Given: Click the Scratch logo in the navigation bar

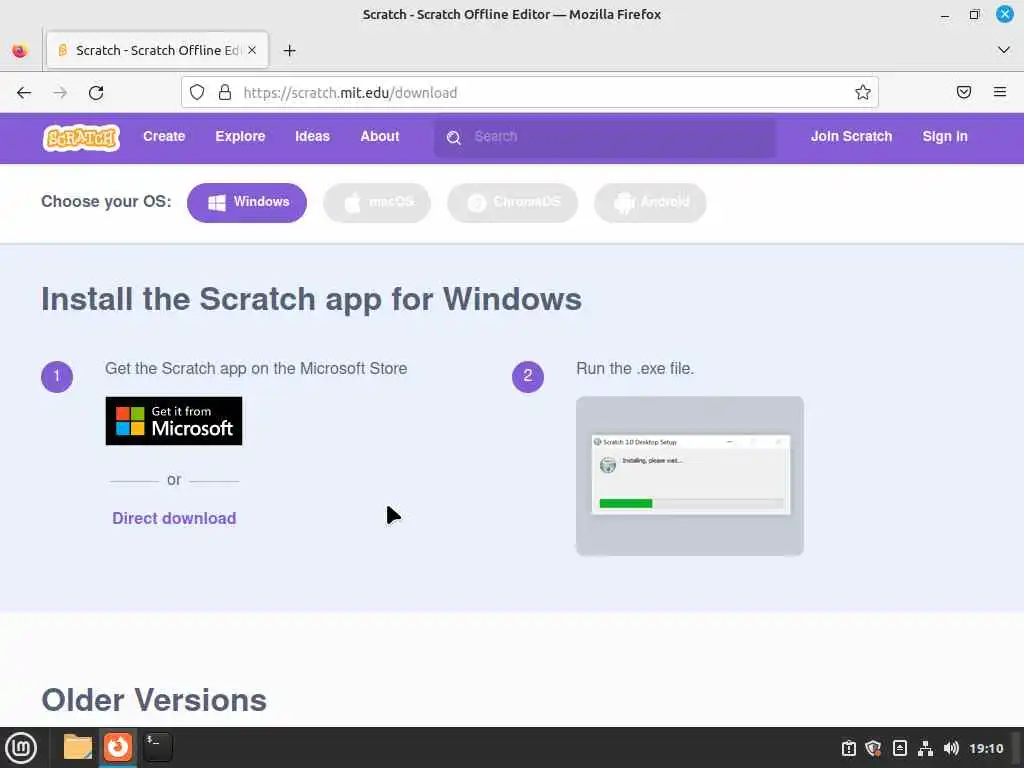Looking at the screenshot, I should (81, 137).
